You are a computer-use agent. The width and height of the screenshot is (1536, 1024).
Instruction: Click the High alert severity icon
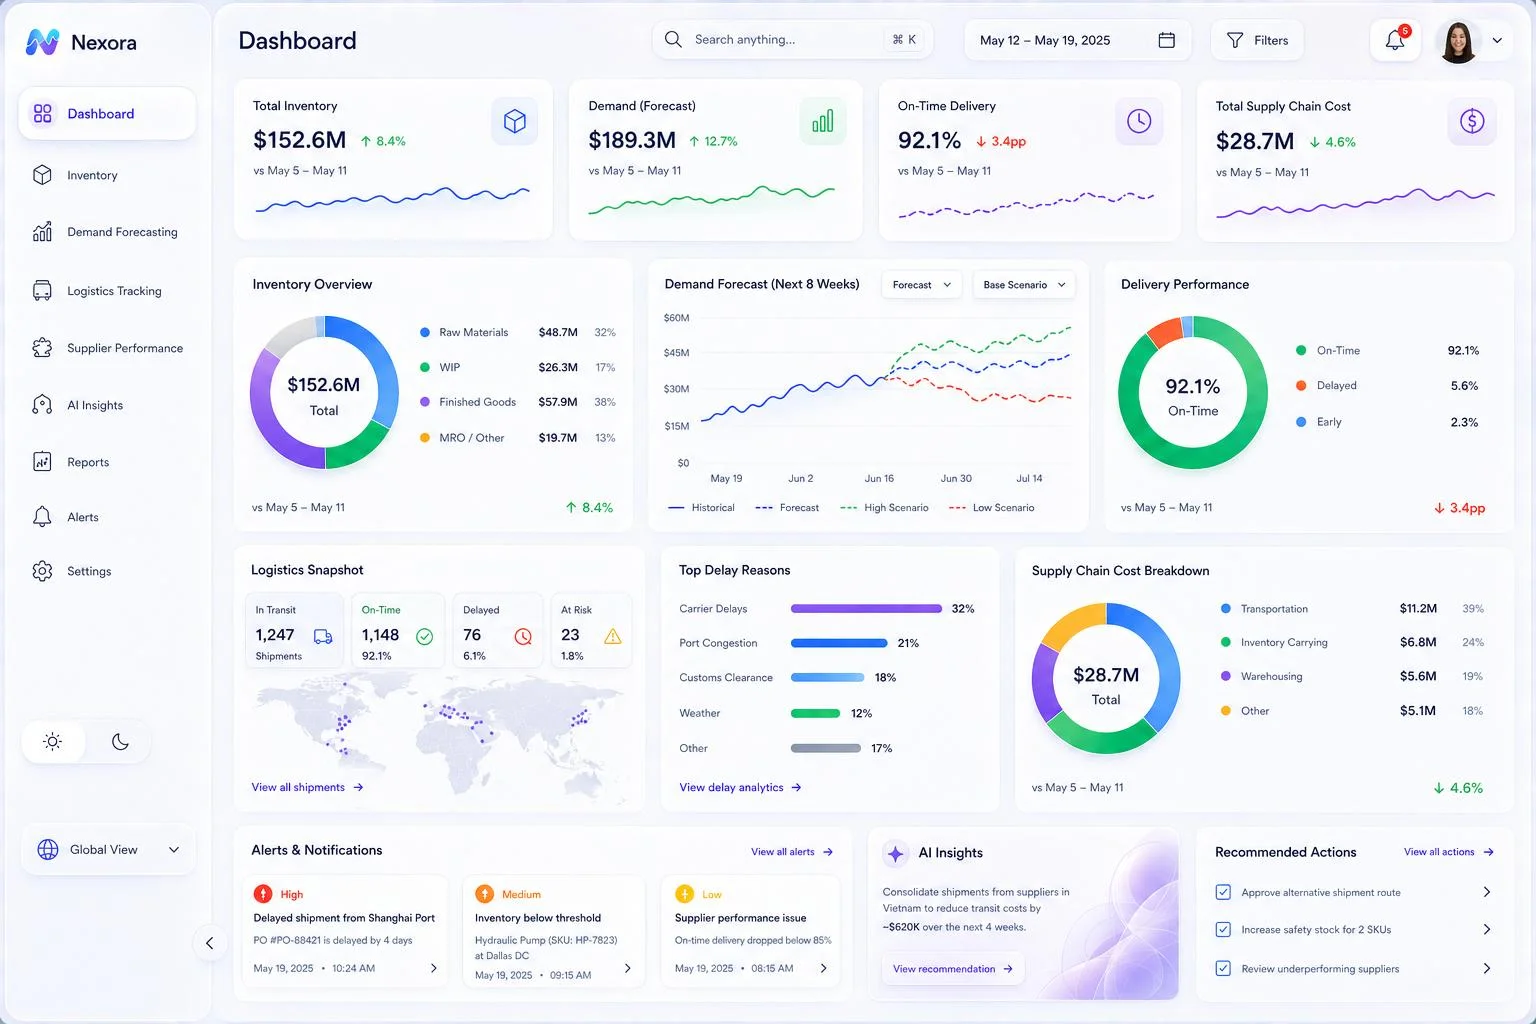click(x=263, y=894)
